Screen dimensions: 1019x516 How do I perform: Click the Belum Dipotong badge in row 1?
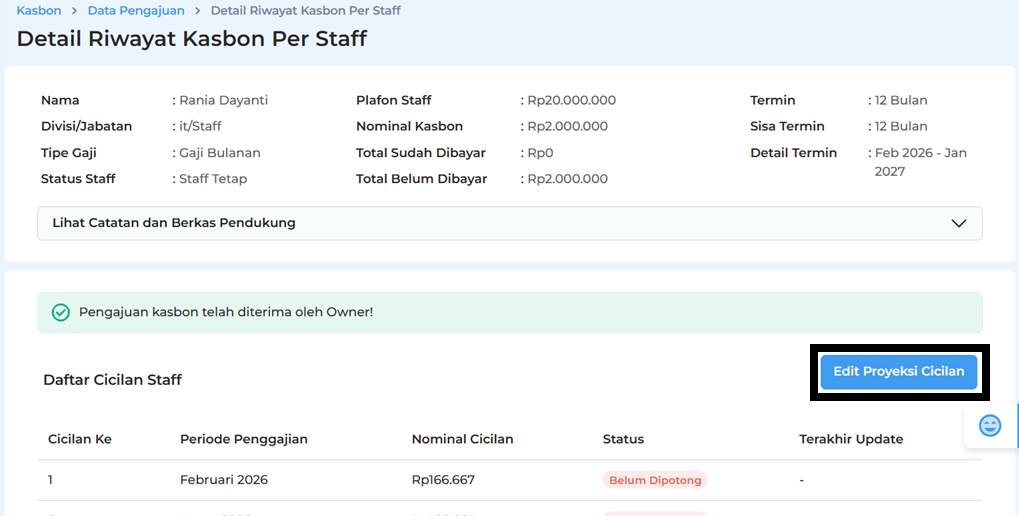coord(654,480)
